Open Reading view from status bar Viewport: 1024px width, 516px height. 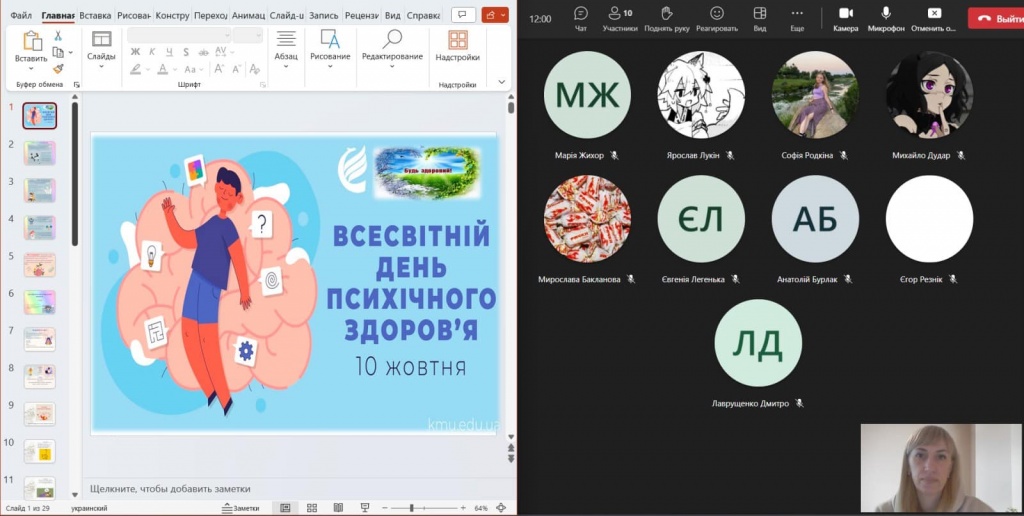[337, 508]
